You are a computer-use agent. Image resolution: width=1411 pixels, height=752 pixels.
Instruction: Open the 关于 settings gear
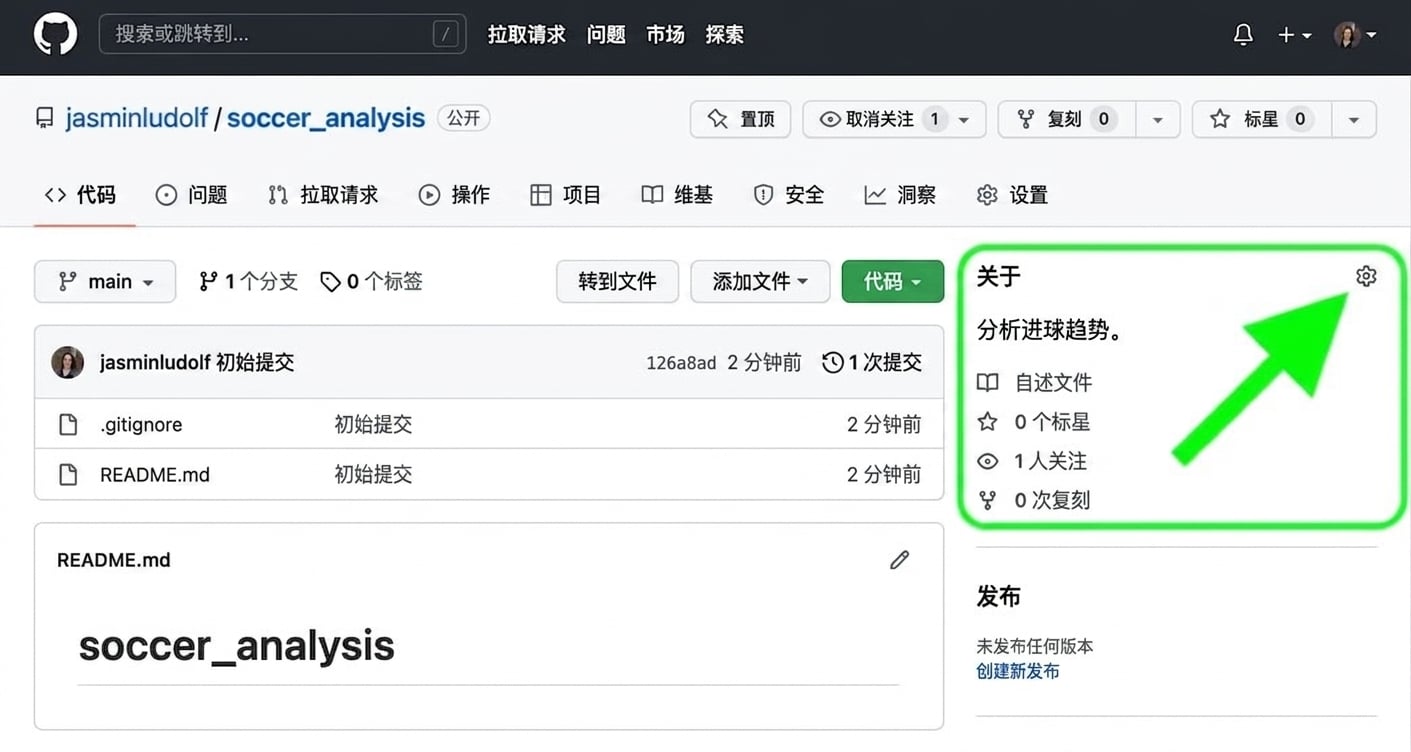pyautogui.click(x=1366, y=276)
